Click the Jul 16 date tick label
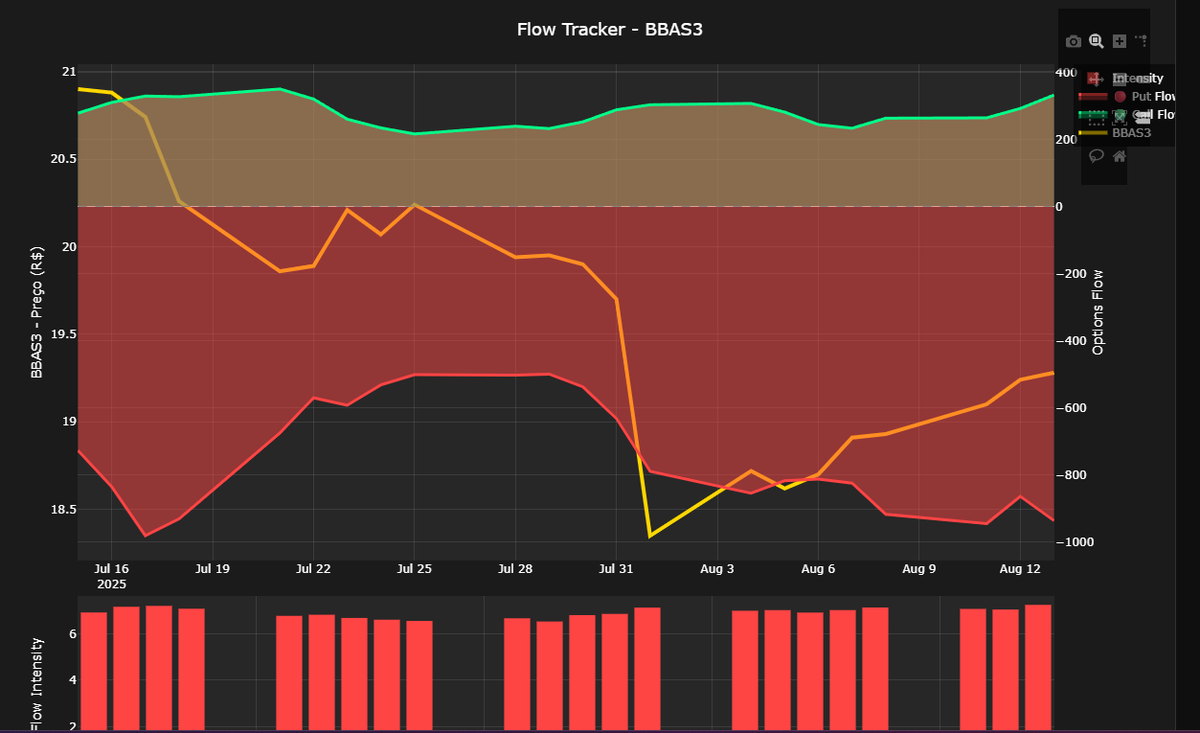This screenshot has width=1200, height=733. coord(112,569)
